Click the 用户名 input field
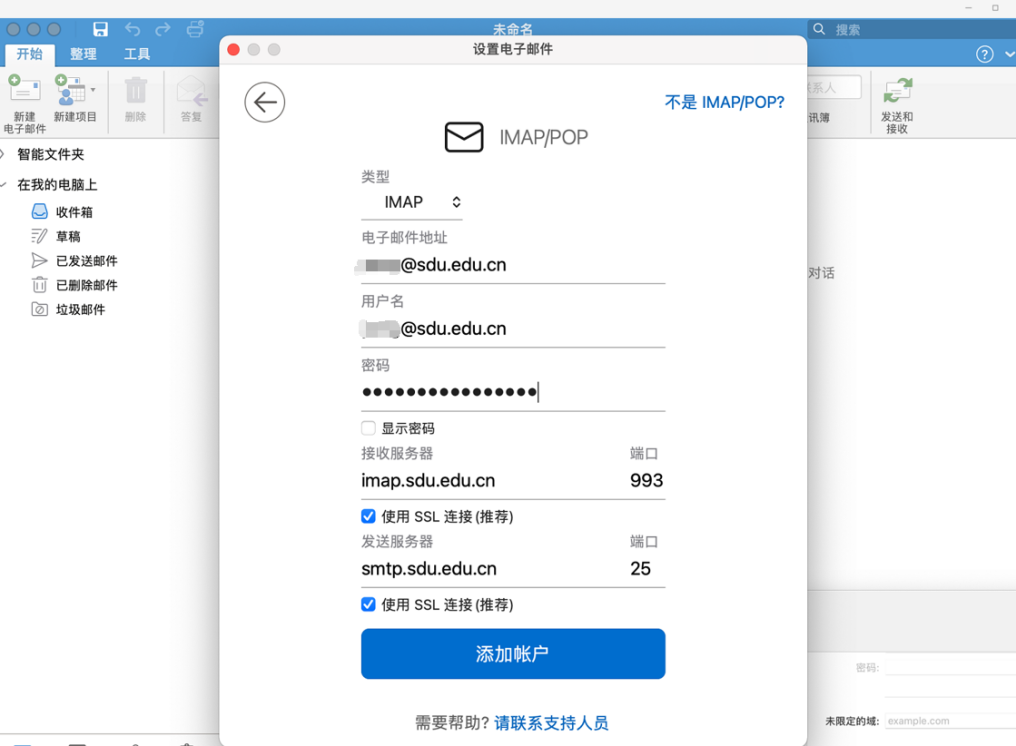Viewport: 1016px width, 746px height. pyautogui.click(x=513, y=329)
